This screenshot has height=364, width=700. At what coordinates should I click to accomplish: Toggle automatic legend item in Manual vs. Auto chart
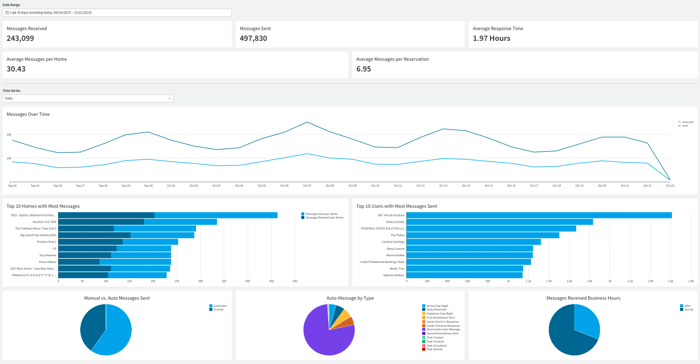218,306
